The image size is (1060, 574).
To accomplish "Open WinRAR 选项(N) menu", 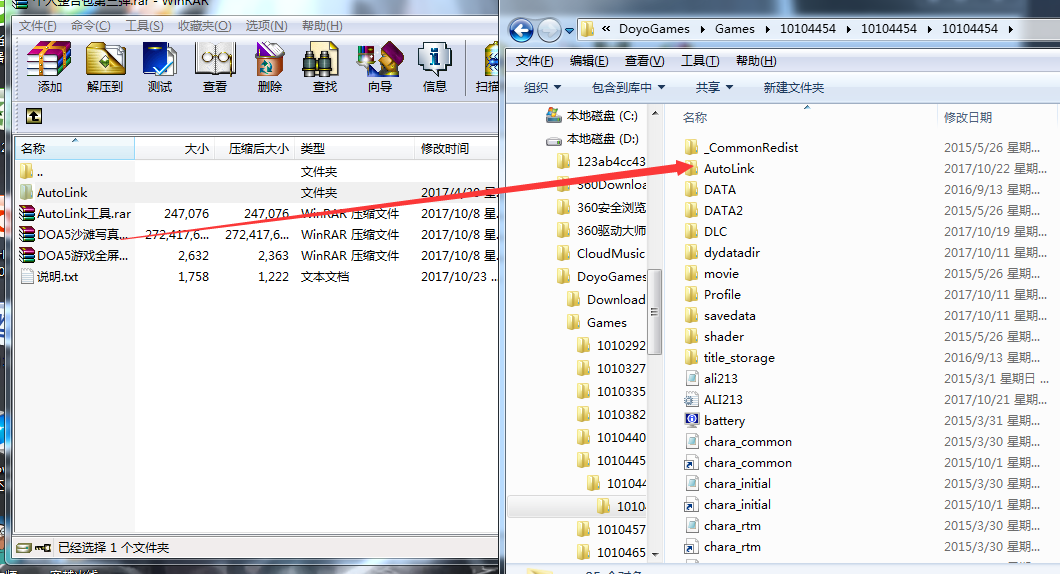I will coord(266,26).
